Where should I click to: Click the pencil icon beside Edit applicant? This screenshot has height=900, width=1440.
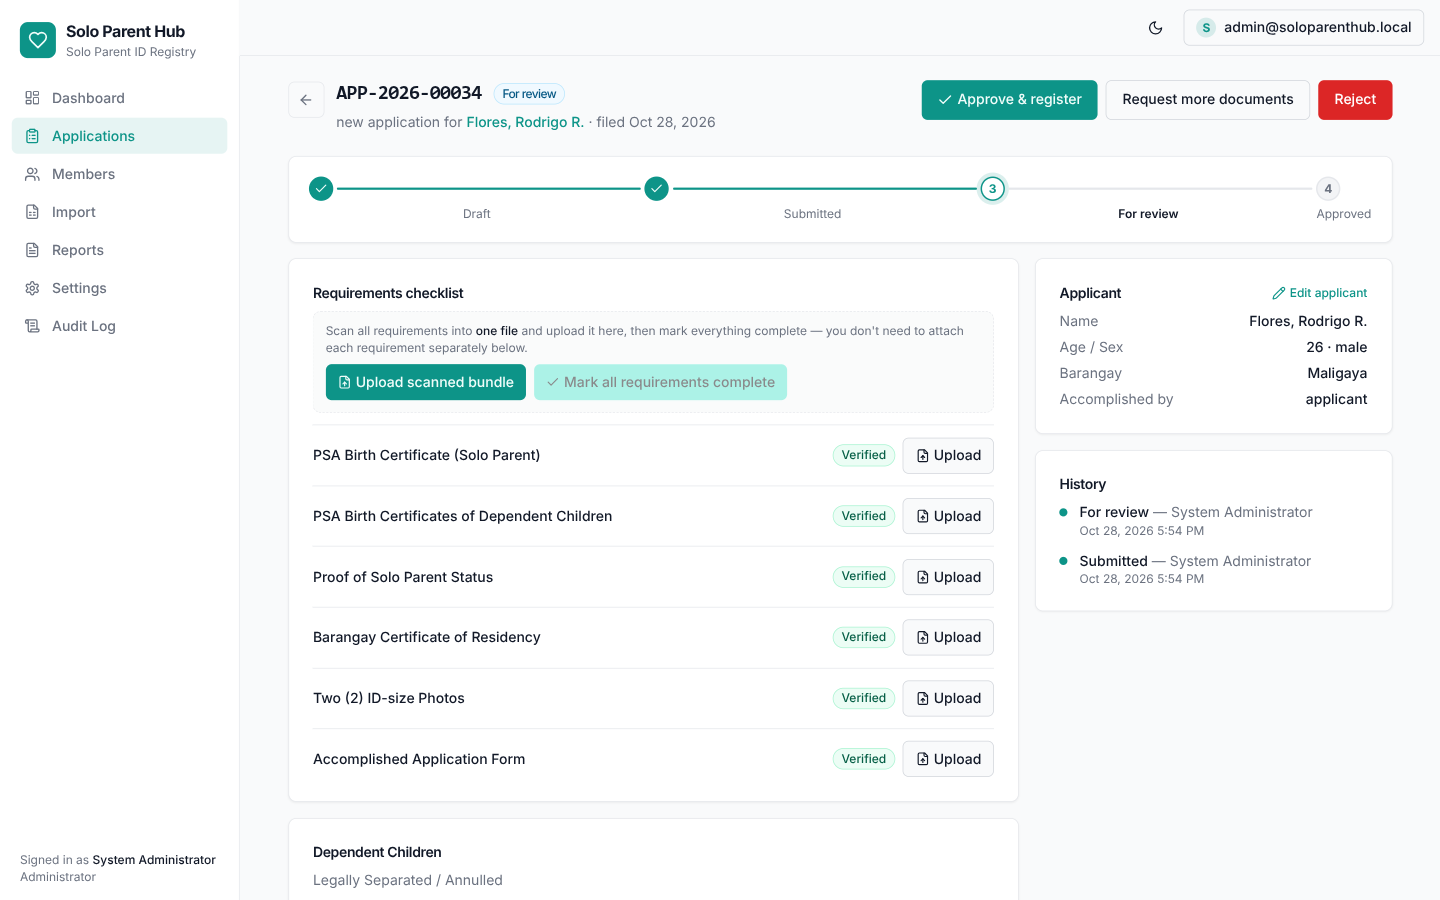(x=1278, y=293)
